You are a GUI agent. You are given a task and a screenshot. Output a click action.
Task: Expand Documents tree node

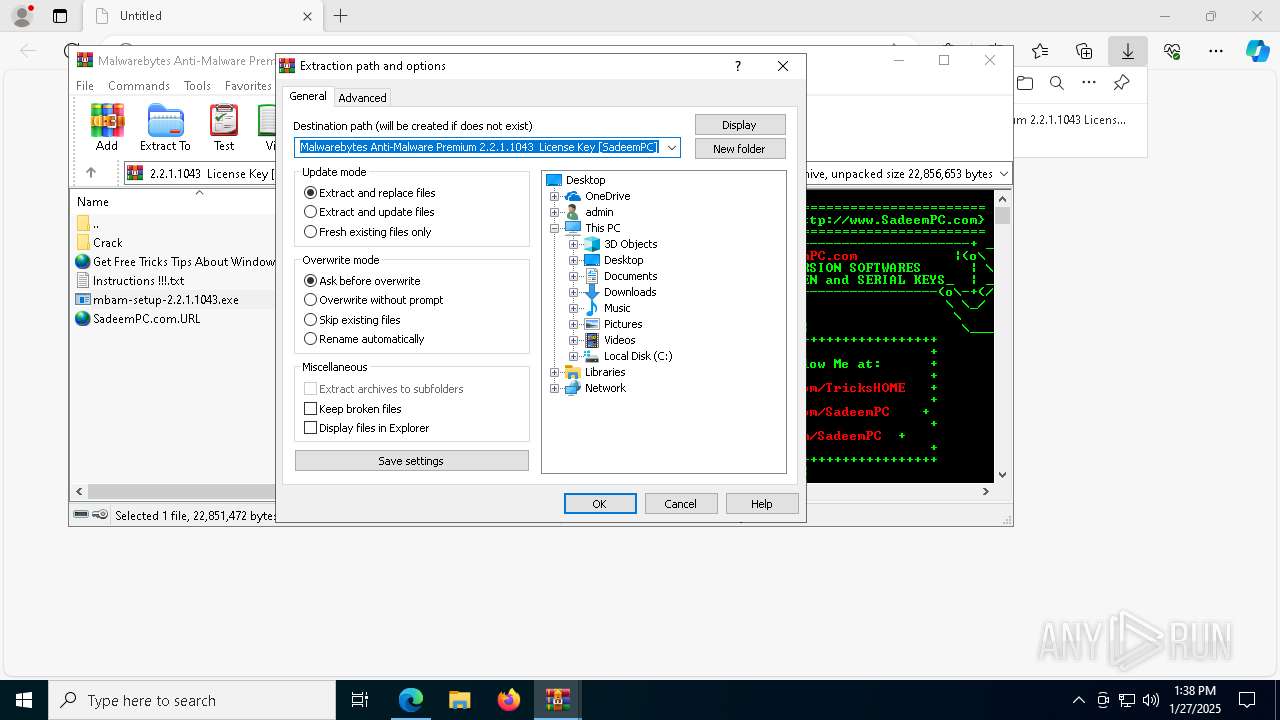pos(574,276)
